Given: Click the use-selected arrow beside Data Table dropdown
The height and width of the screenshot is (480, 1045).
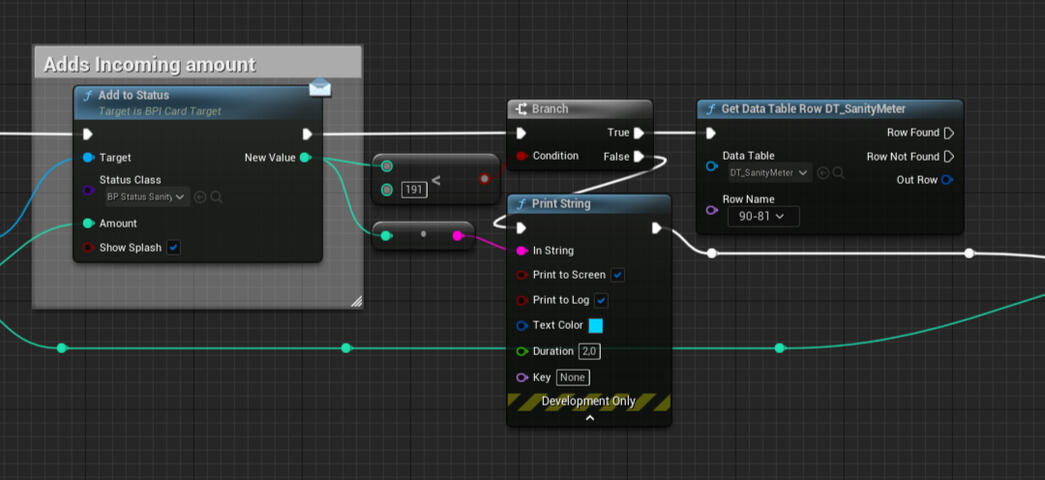Looking at the screenshot, I should [823, 173].
